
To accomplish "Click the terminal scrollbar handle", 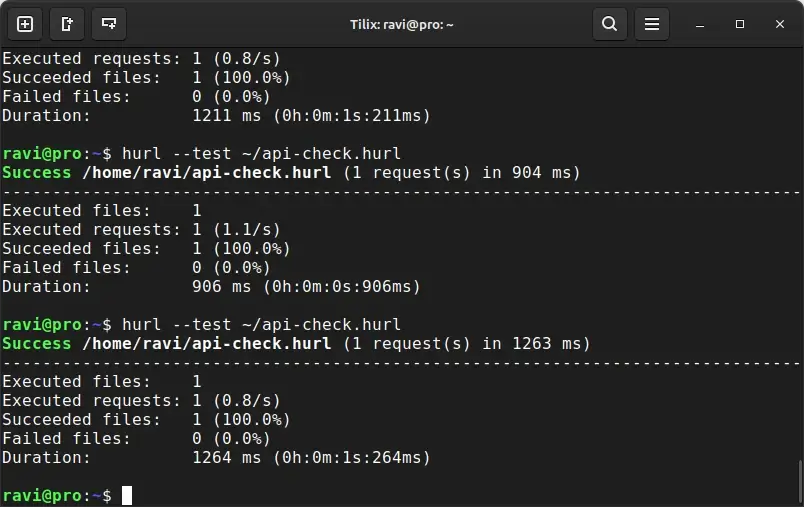I will [x=800, y=482].
